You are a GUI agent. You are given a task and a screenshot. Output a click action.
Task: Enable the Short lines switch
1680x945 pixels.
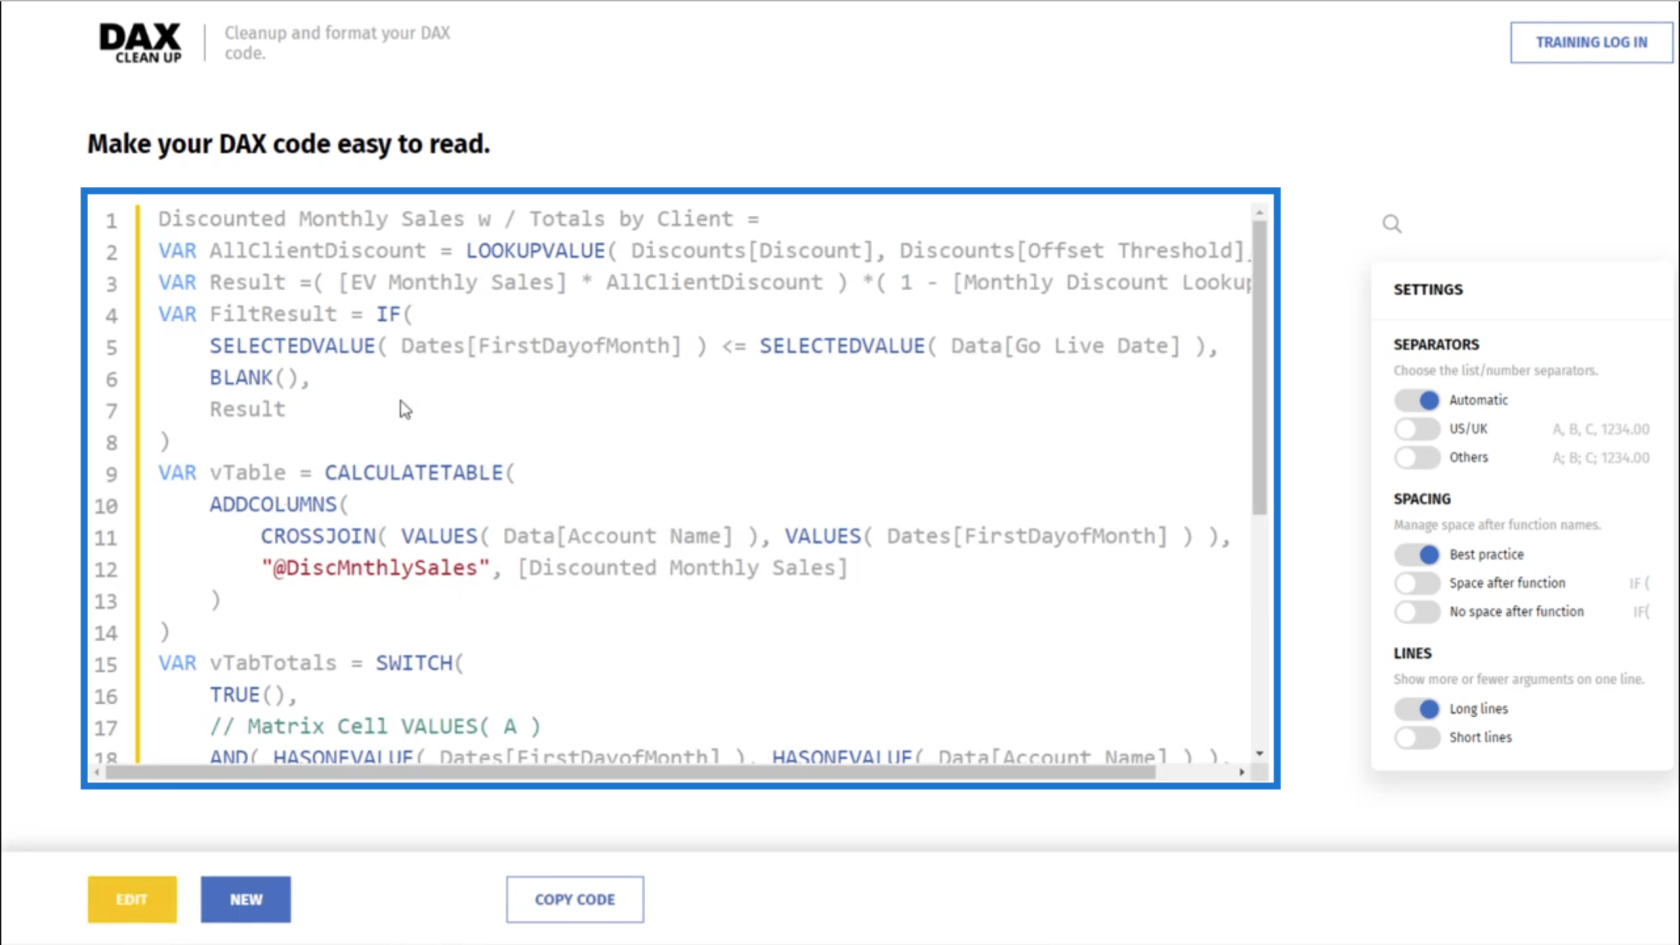point(1417,738)
